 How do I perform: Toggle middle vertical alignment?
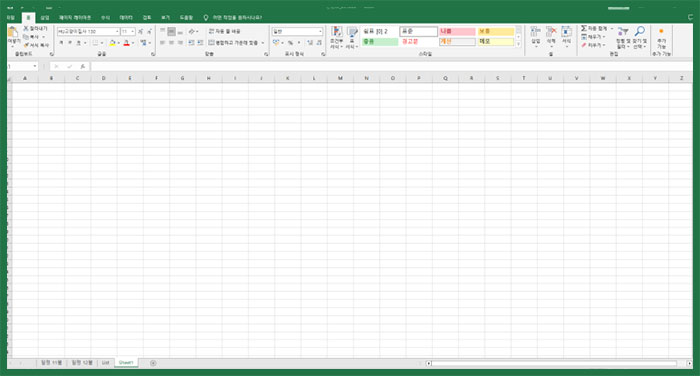(171, 31)
